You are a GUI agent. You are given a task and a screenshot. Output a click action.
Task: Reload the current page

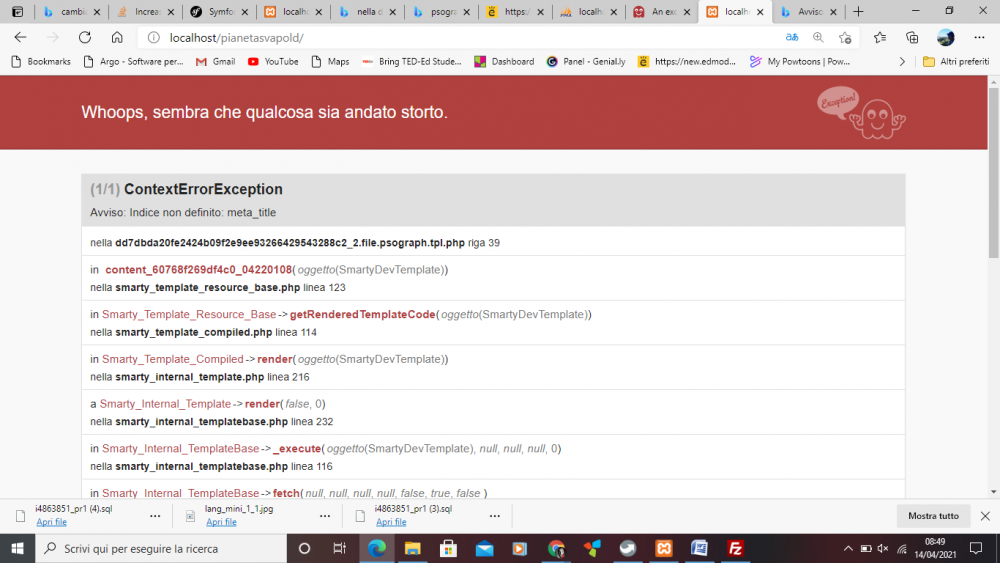(85, 38)
